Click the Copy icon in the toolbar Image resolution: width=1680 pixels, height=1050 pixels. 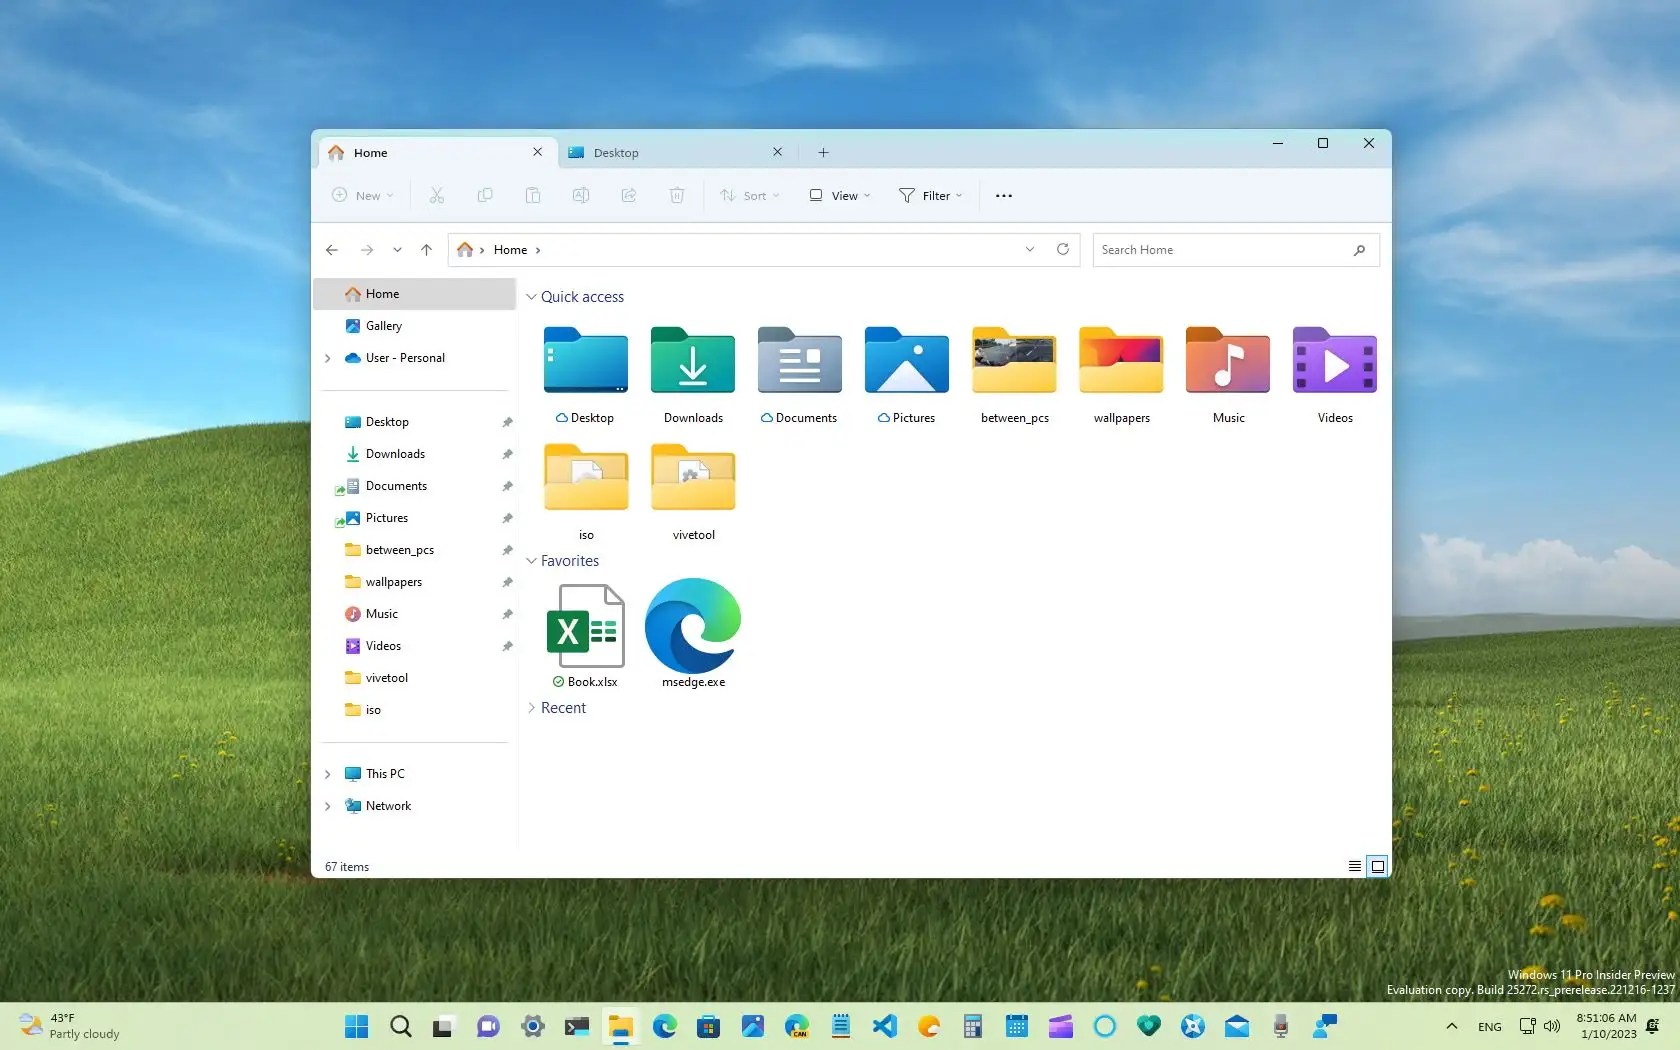pyautogui.click(x=485, y=195)
